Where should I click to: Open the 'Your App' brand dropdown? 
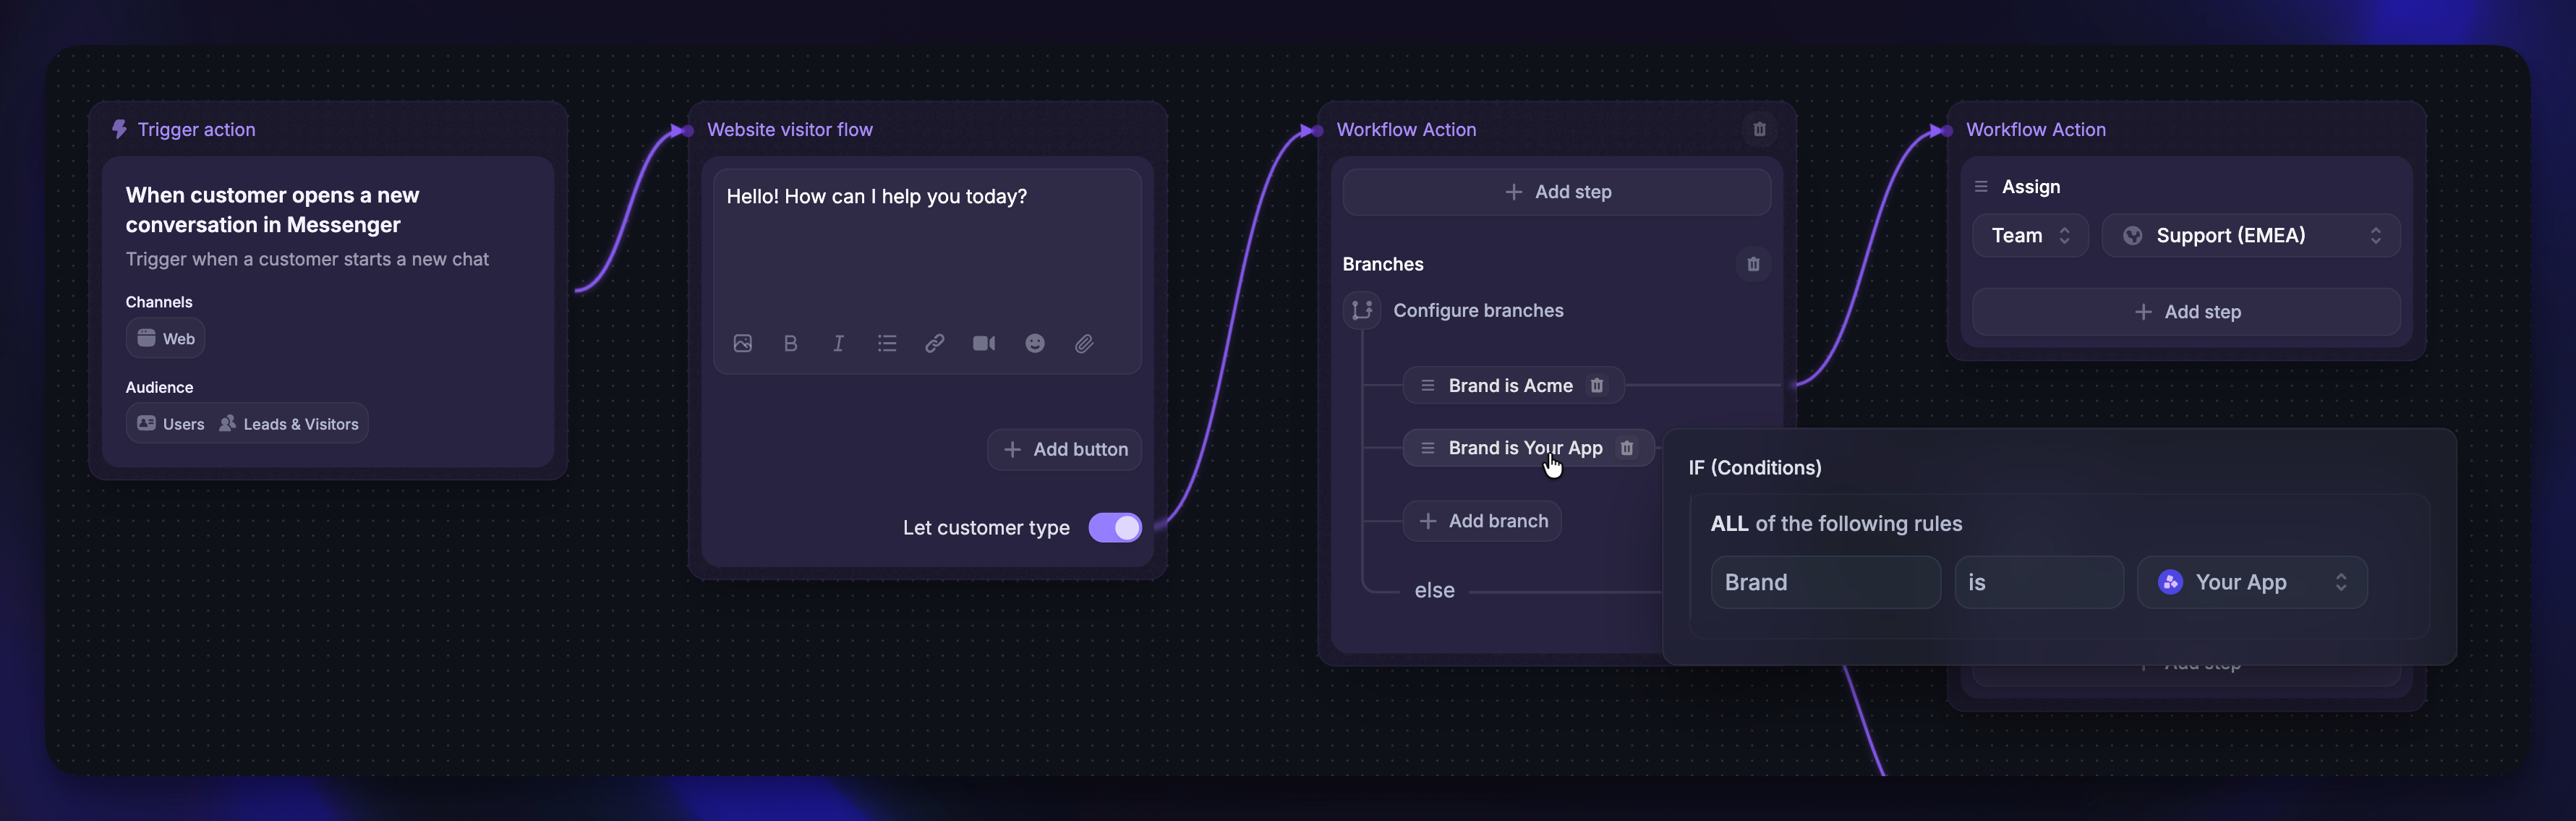(2252, 582)
